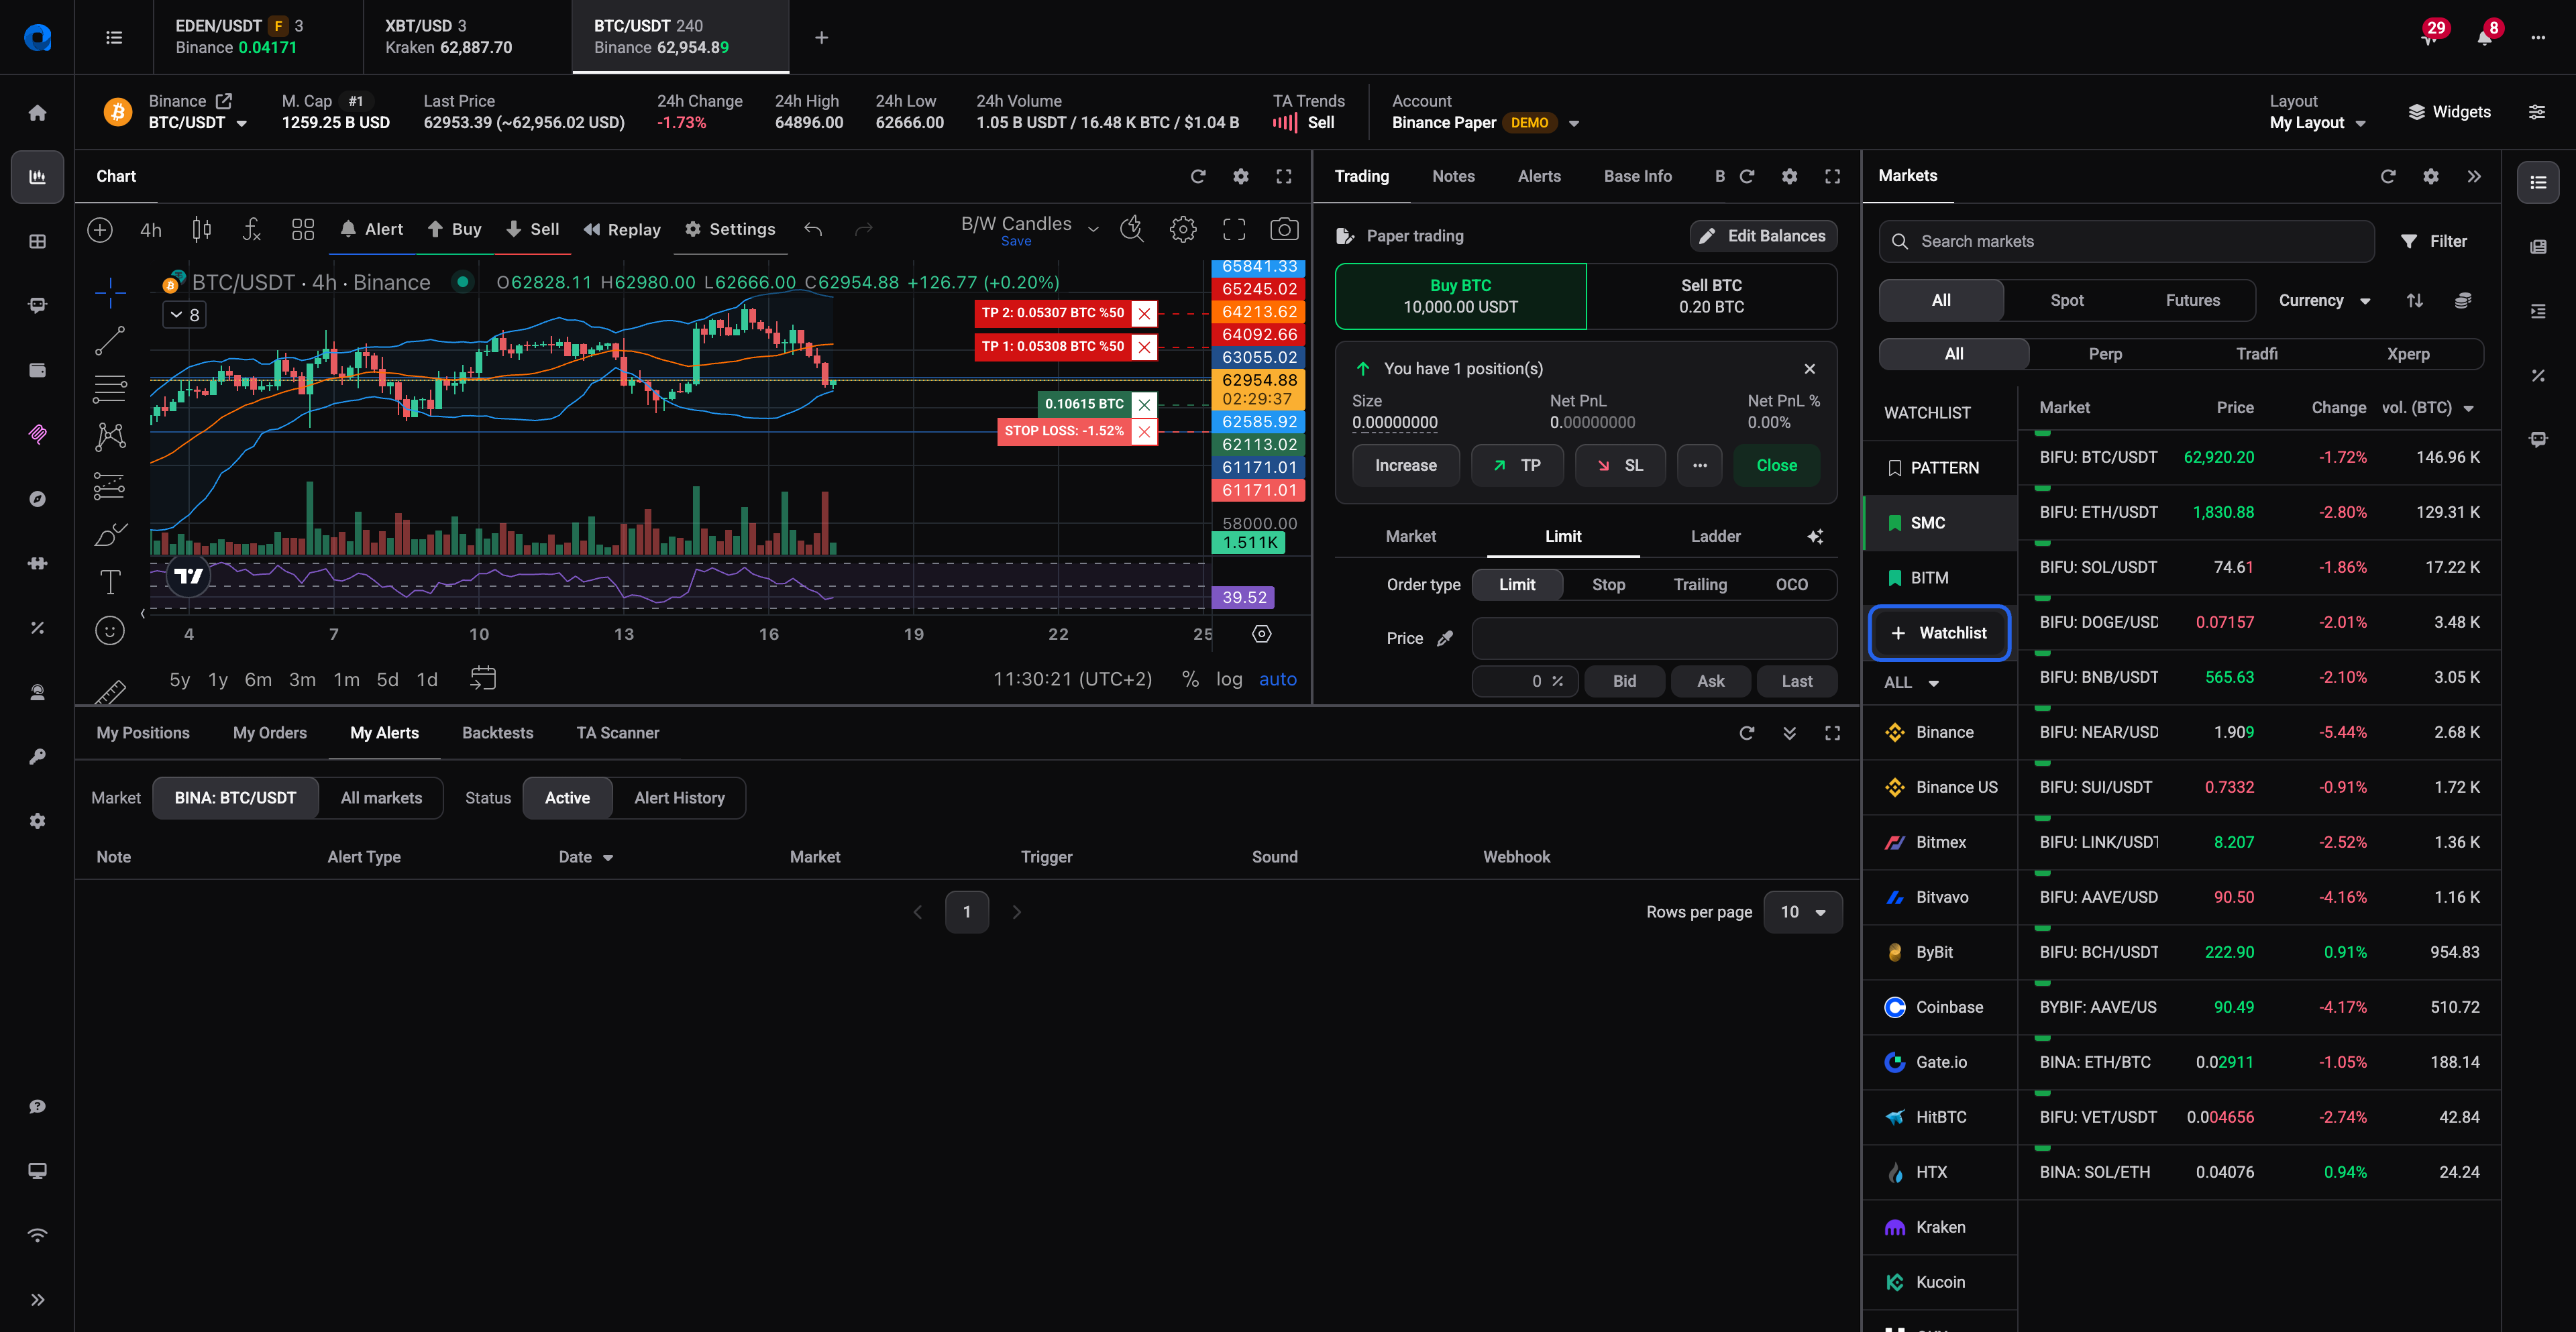
Task: Click the Edit Balances button
Action: [1763, 236]
